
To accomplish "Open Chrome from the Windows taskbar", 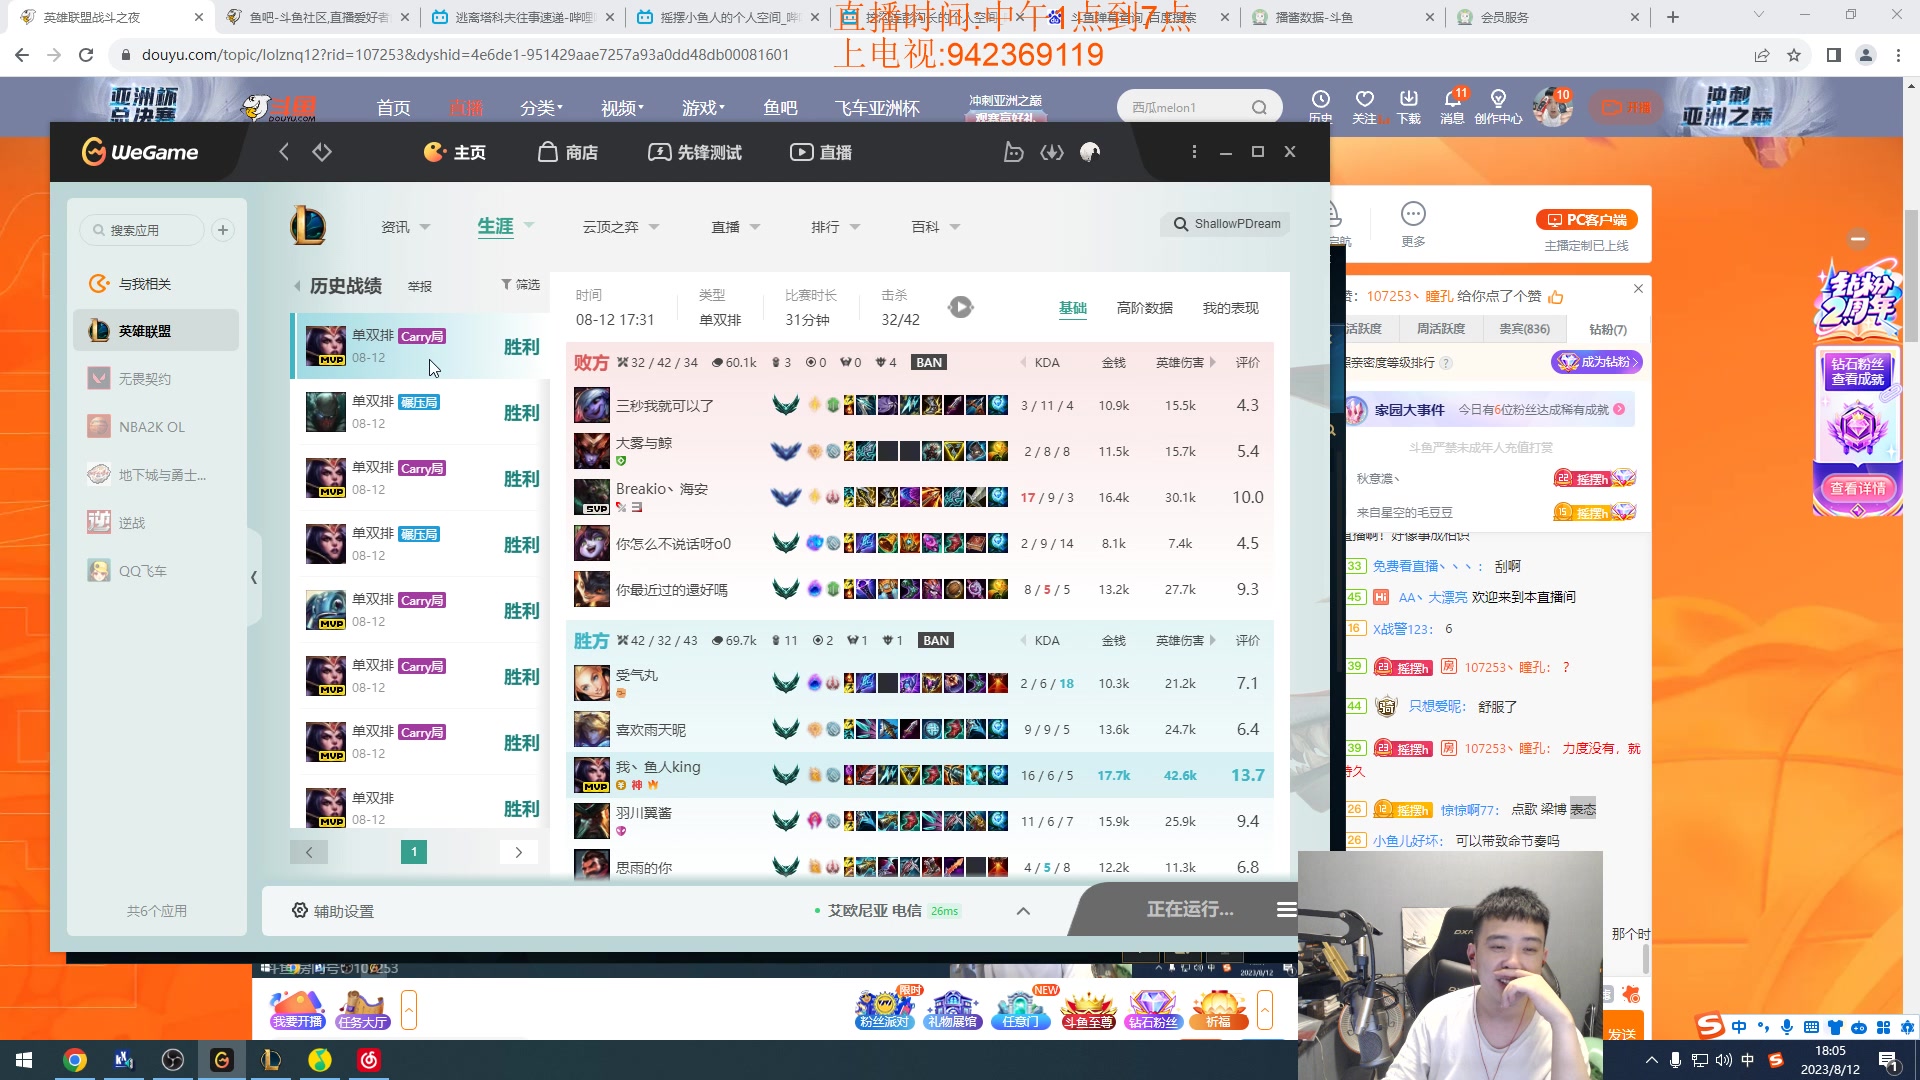I will pyautogui.click(x=75, y=1060).
